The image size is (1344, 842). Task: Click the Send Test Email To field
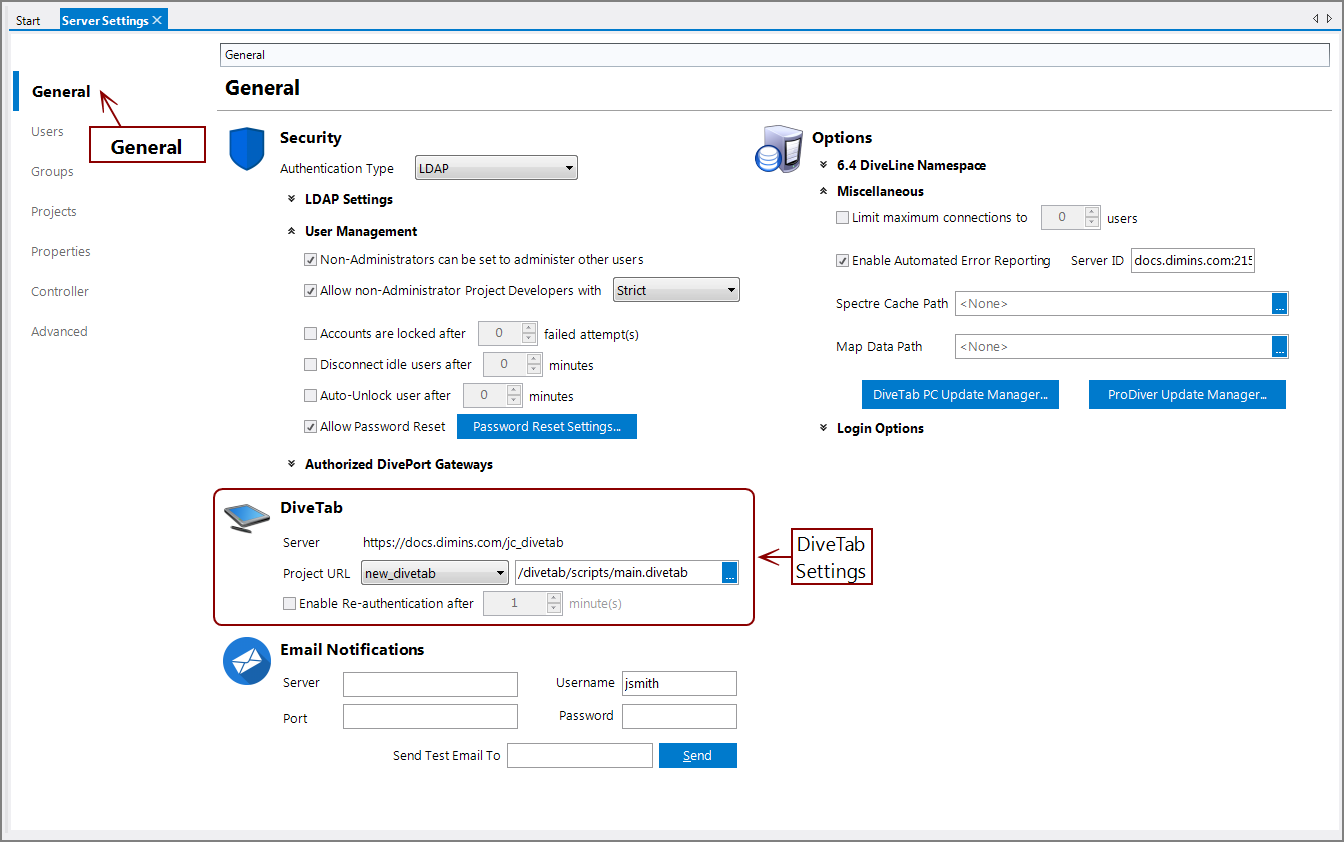579,756
